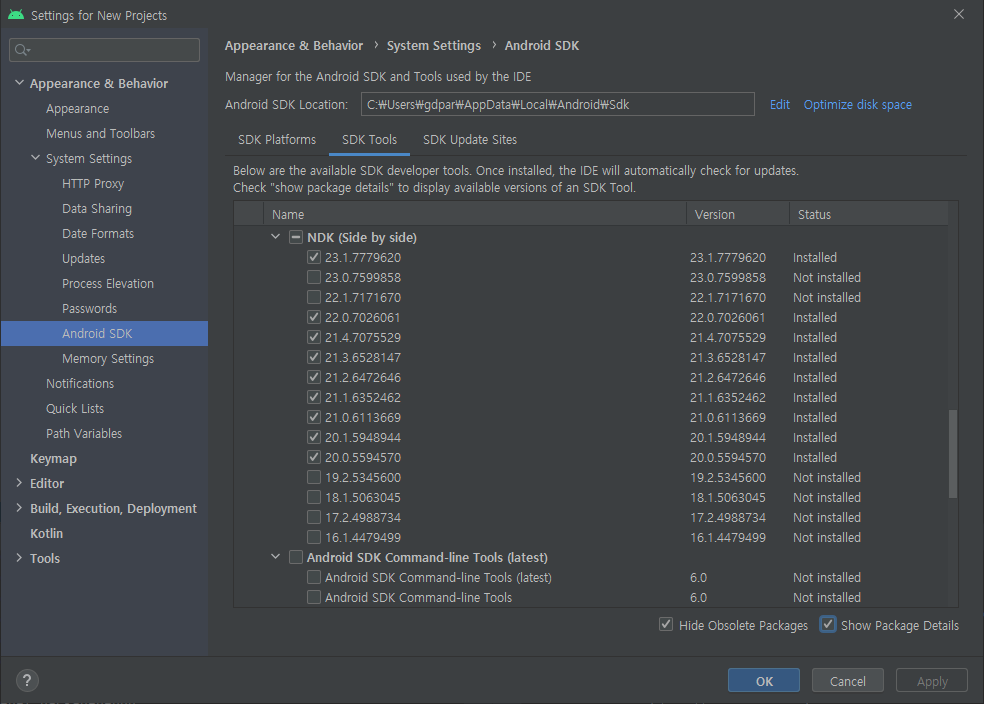Image resolution: width=984 pixels, height=704 pixels.
Task: Toggle Hide Obsolete Packages checkbox
Action: tap(666, 625)
